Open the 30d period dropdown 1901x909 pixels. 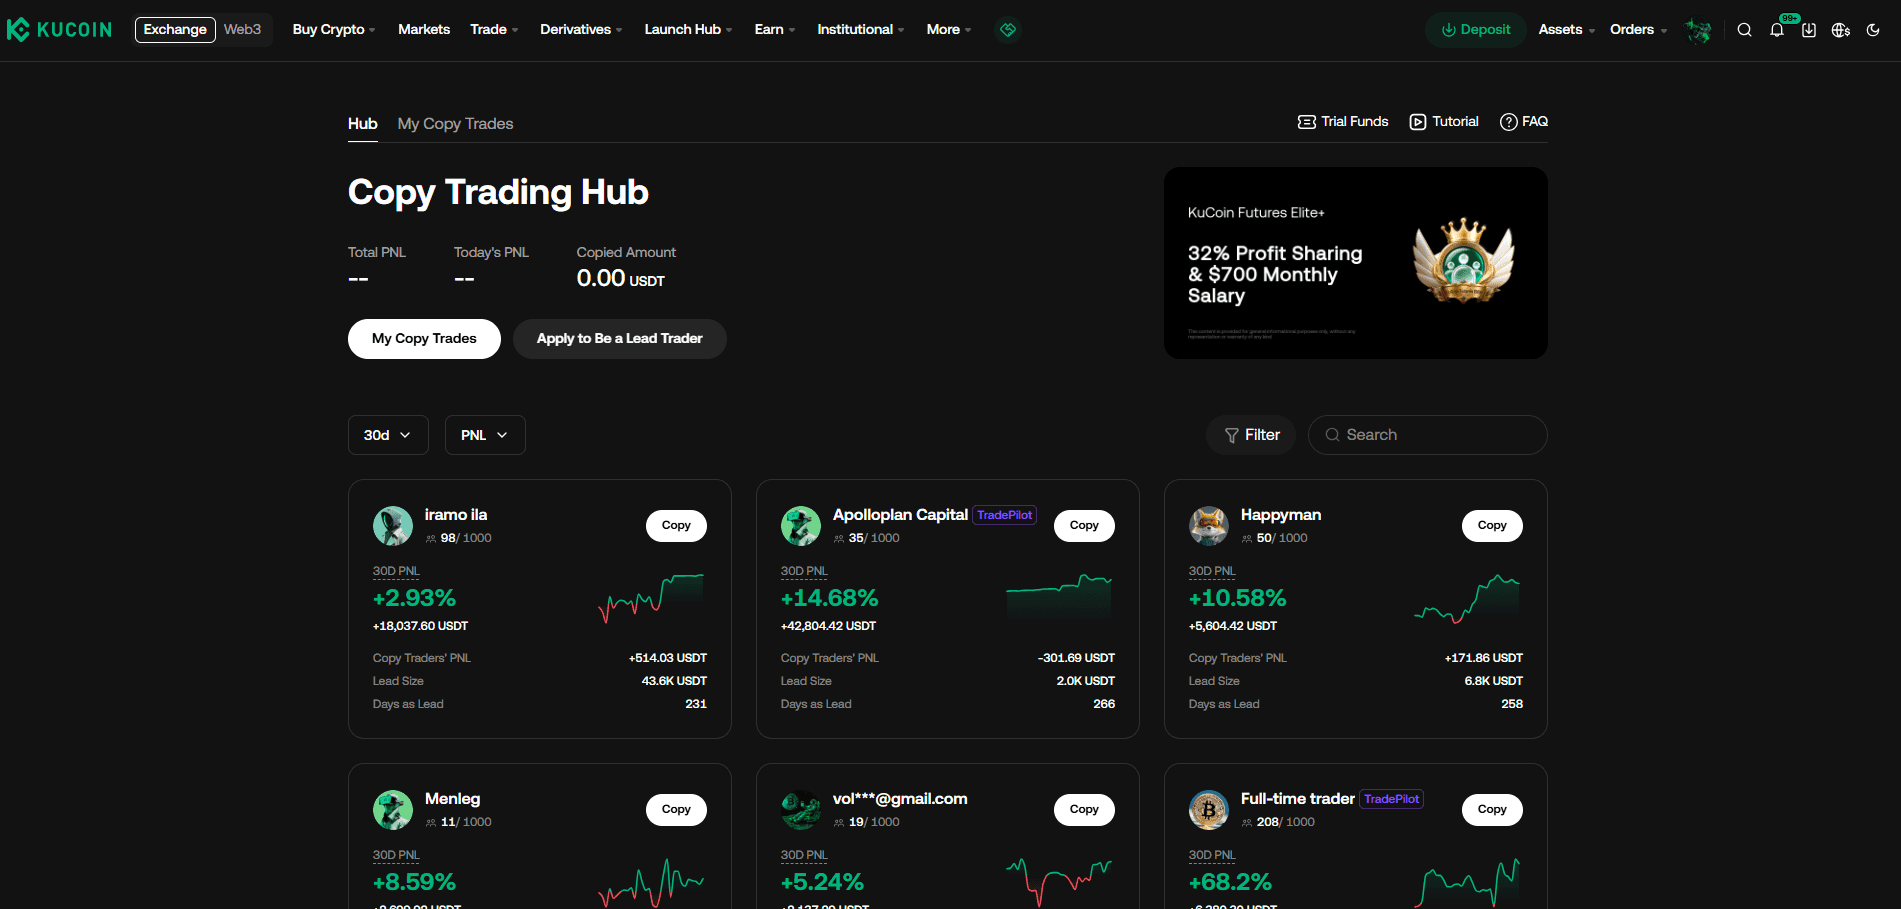(388, 435)
